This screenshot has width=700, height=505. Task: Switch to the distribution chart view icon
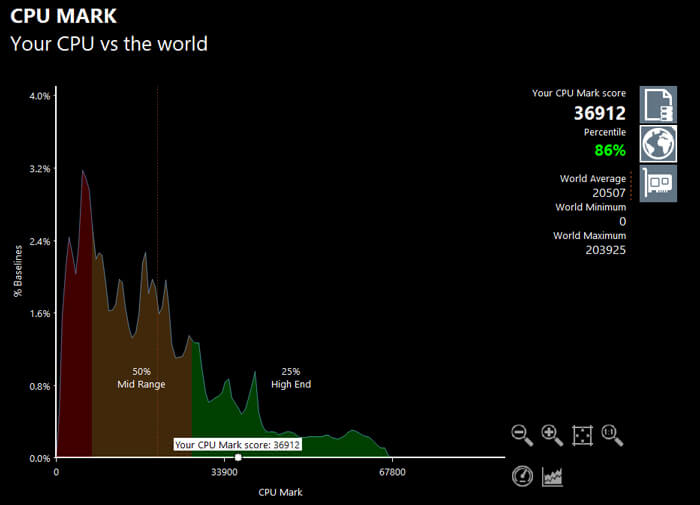tap(552, 476)
